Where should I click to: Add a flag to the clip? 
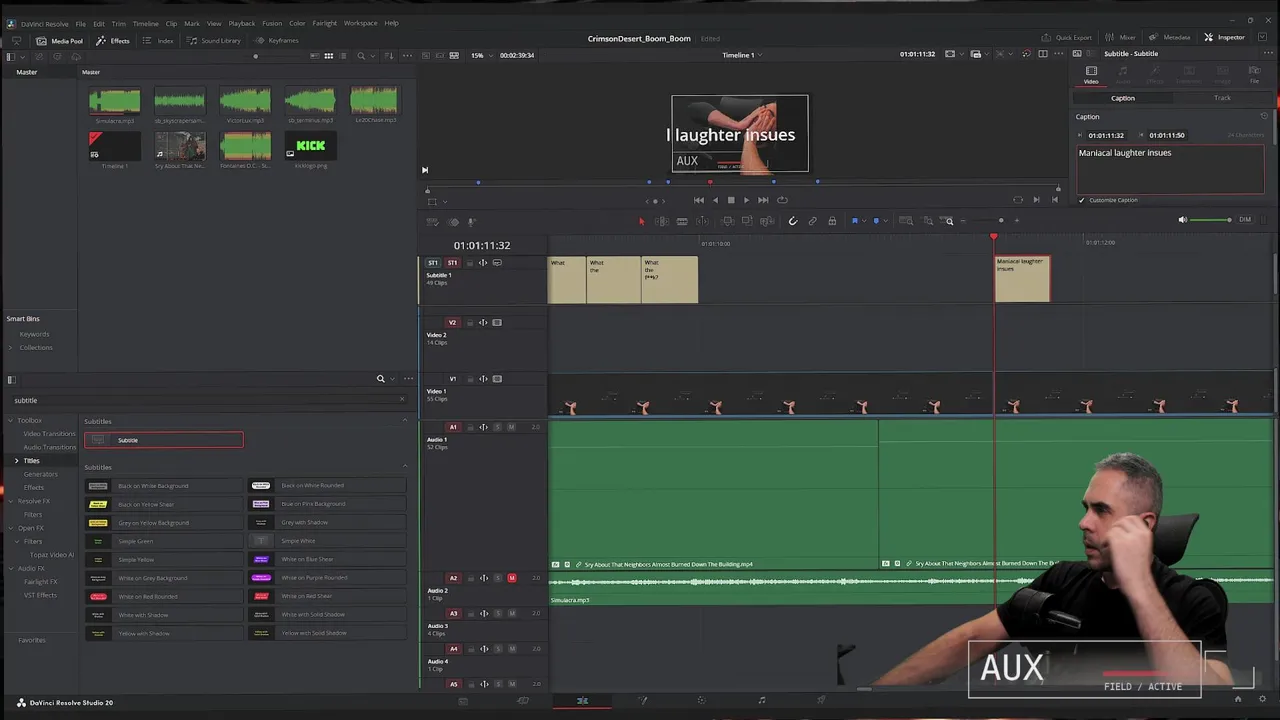[x=854, y=221]
